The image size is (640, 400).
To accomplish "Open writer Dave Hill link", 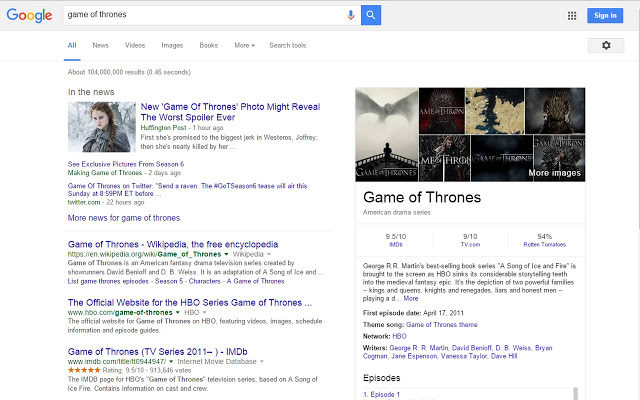I will (504, 356).
